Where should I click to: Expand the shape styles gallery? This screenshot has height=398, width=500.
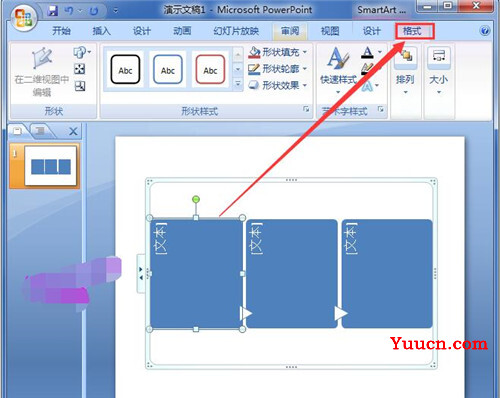click(x=238, y=84)
